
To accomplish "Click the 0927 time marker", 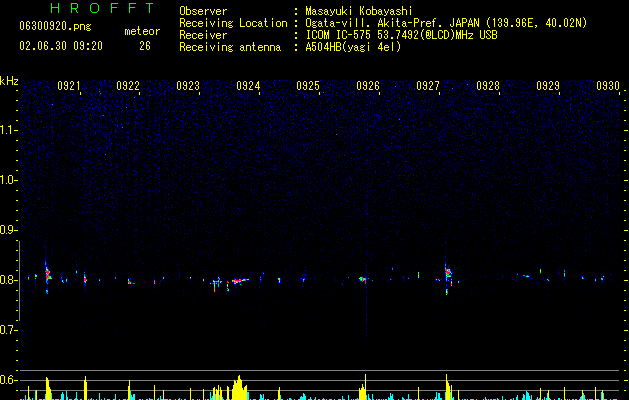I will tap(428, 86).
